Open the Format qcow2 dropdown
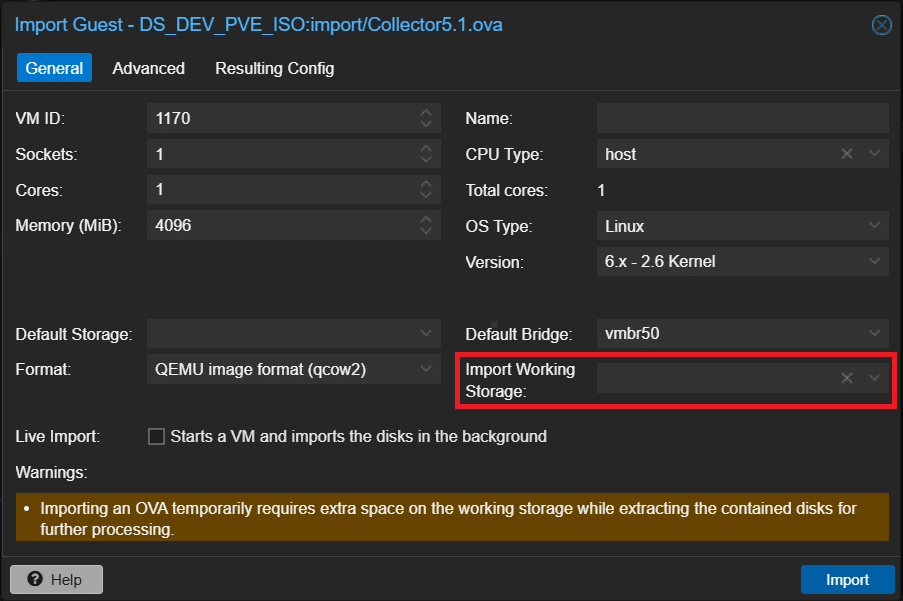This screenshot has width=903, height=601. pos(426,369)
